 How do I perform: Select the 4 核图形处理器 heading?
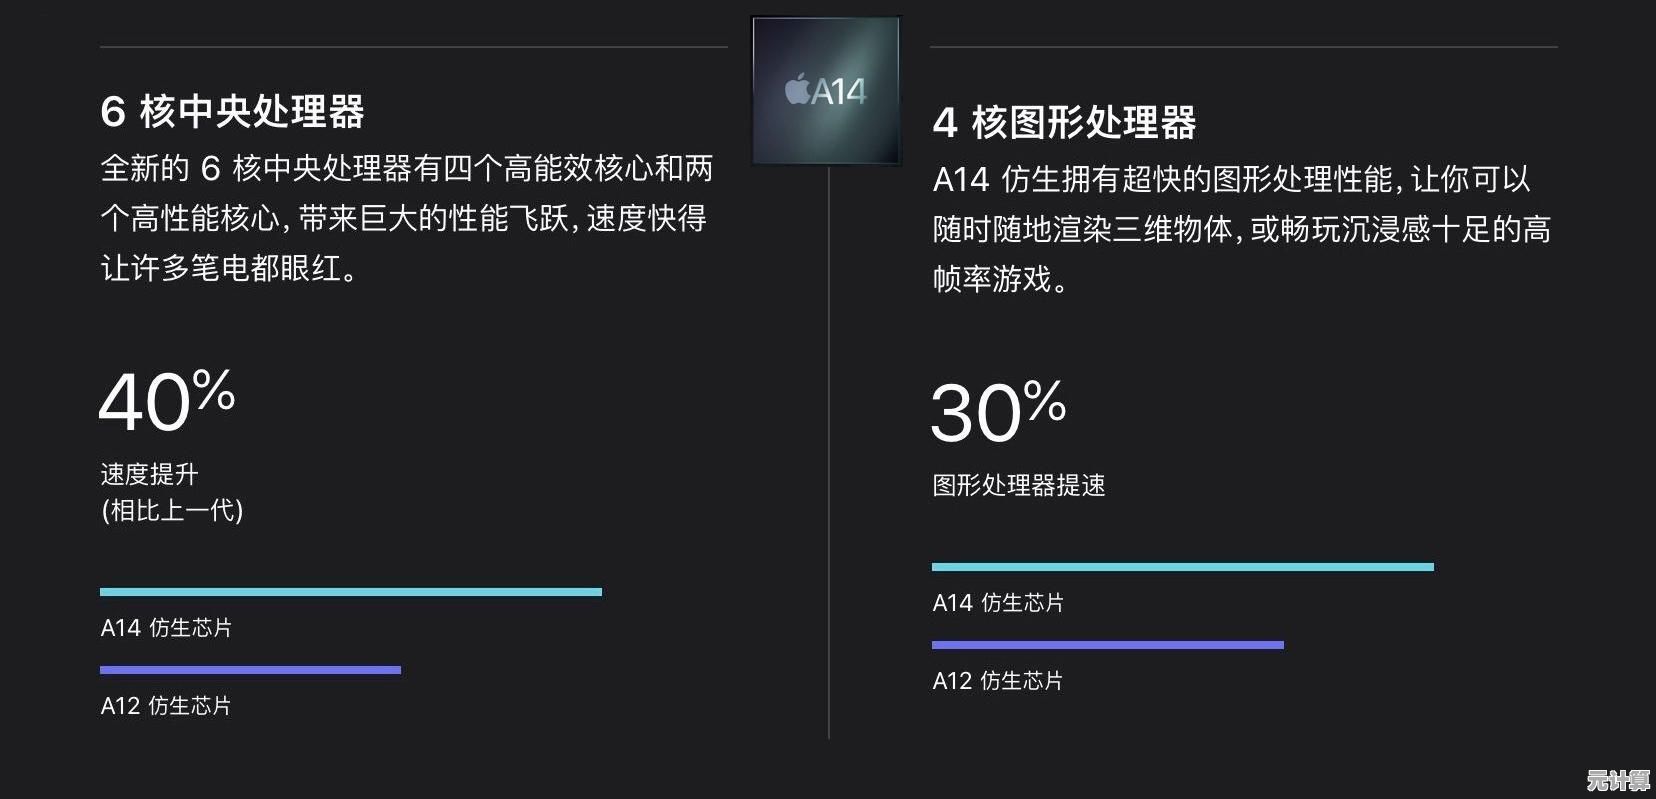(1064, 122)
